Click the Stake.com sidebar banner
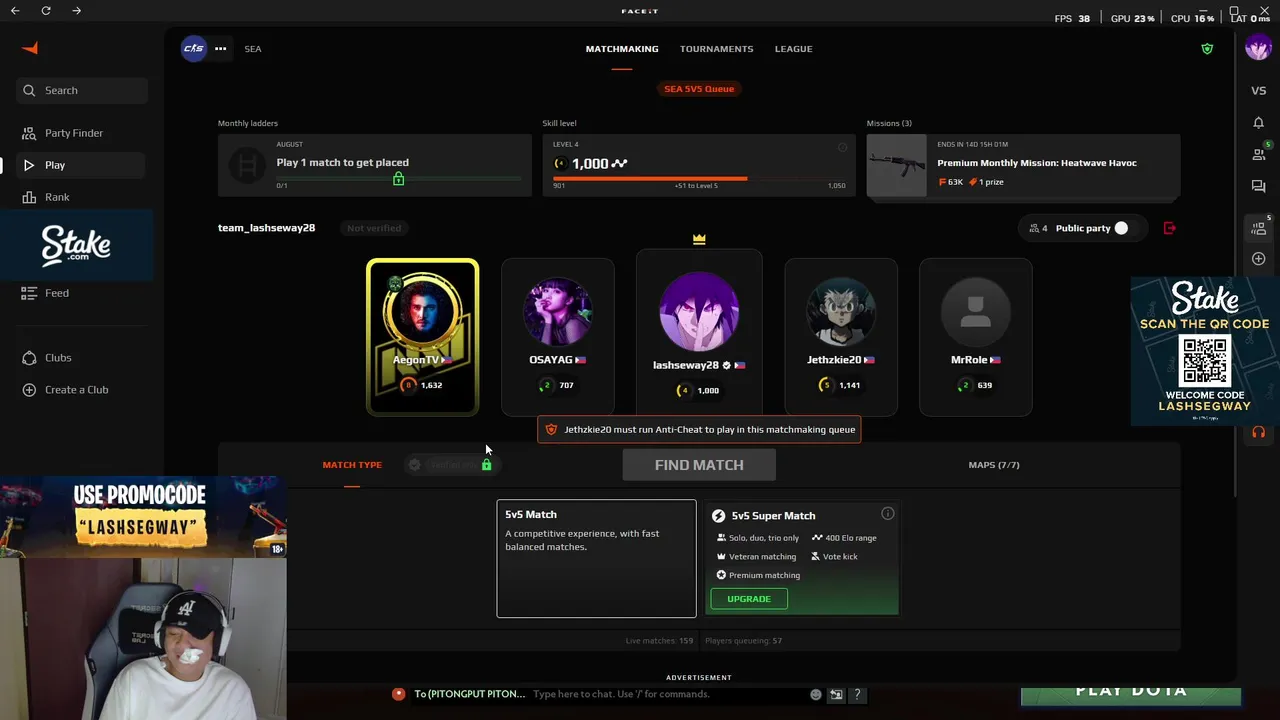Screen dimensions: 1280x720 (76, 246)
